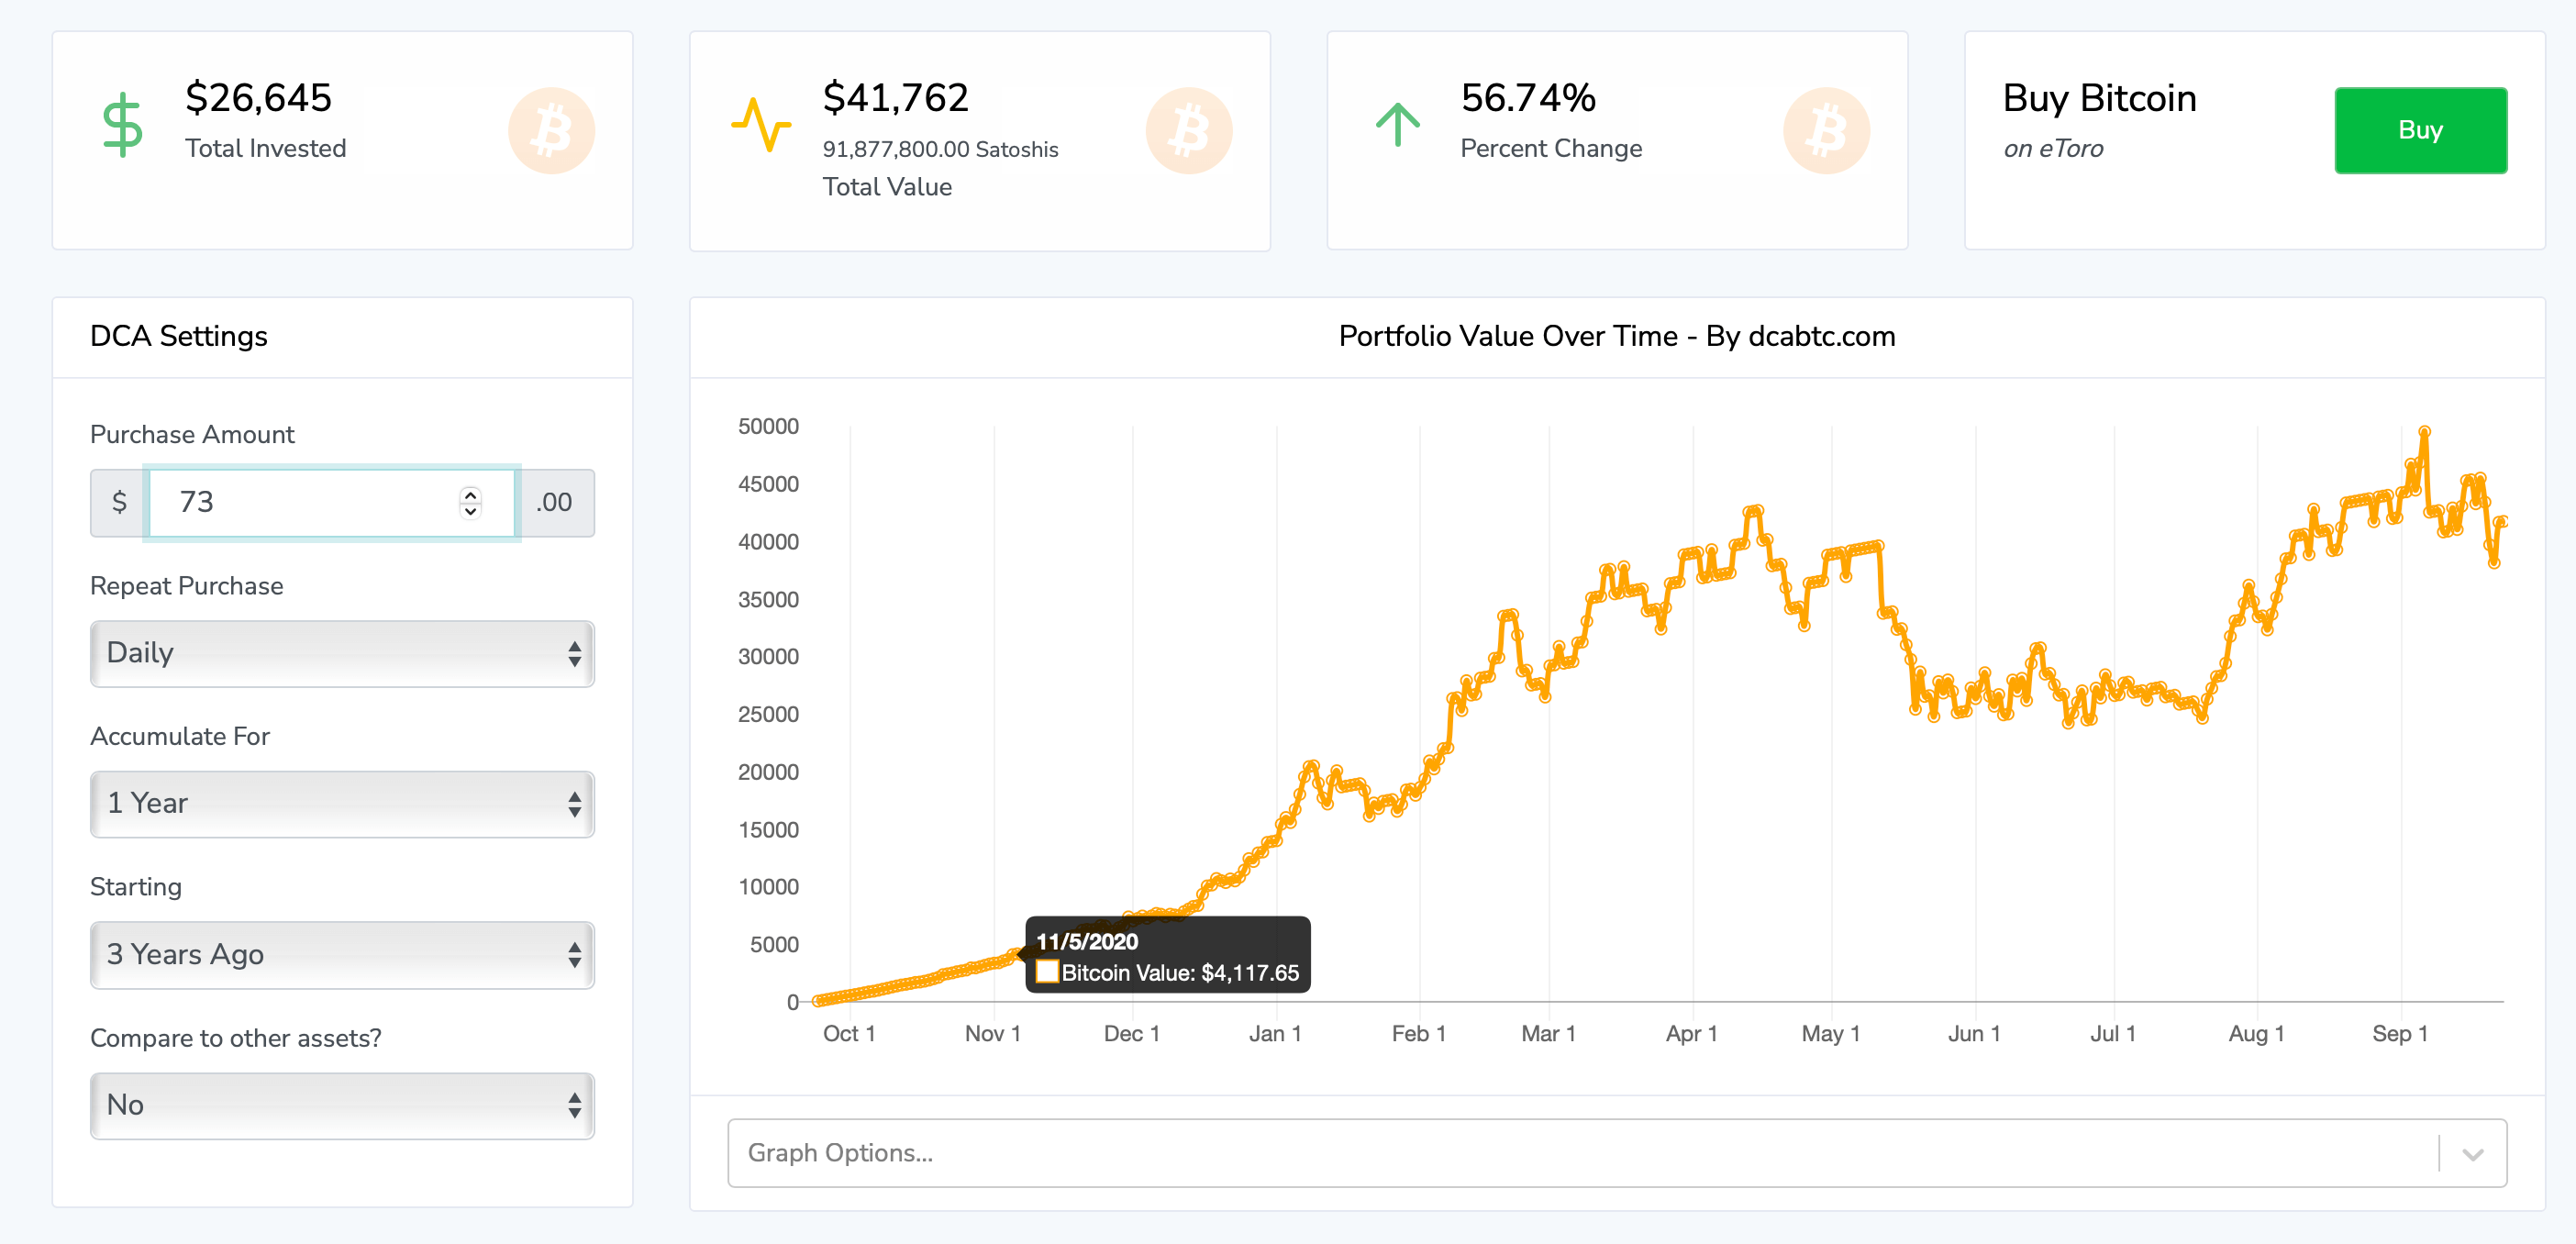Screen dimensions: 2576x1244
Task: Click the yellow pulse activity icon
Action: pyautogui.click(x=761, y=125)
